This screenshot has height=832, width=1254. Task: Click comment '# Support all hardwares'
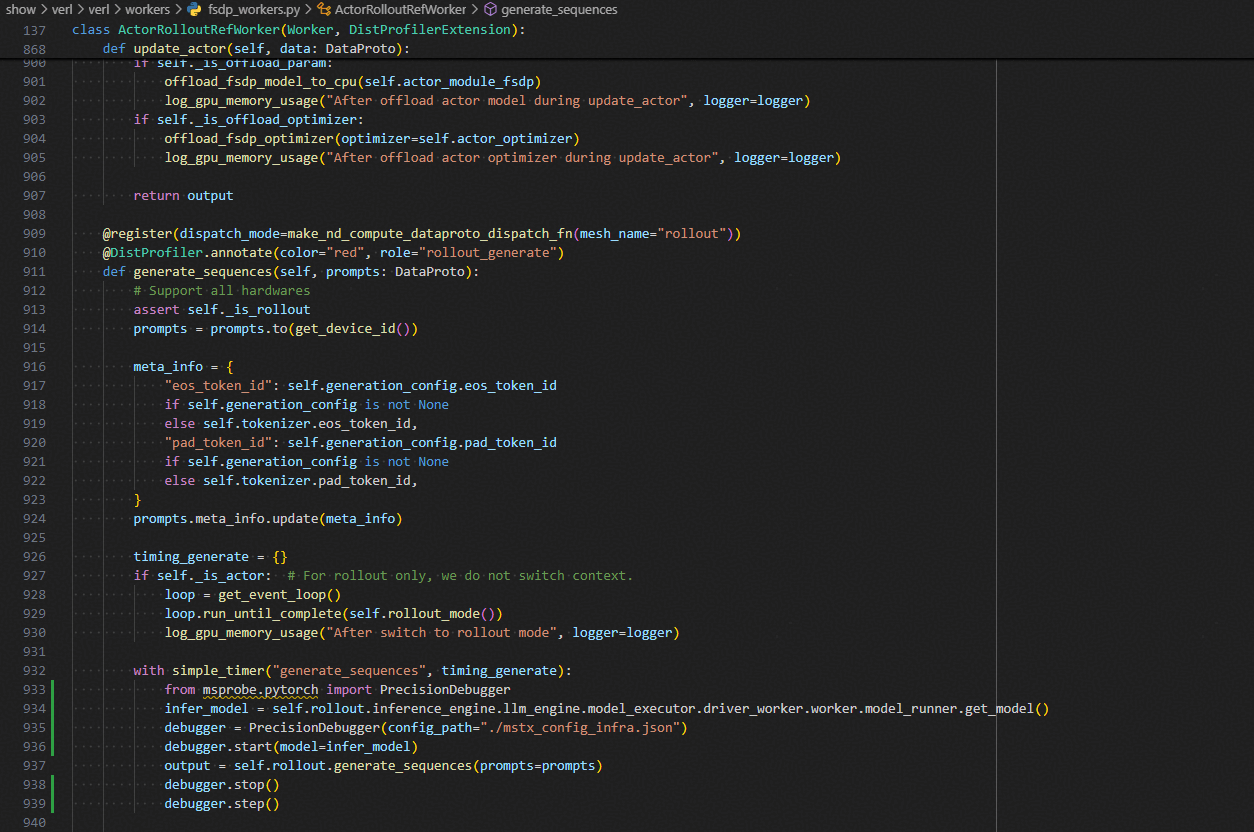[x=222, y=291]
